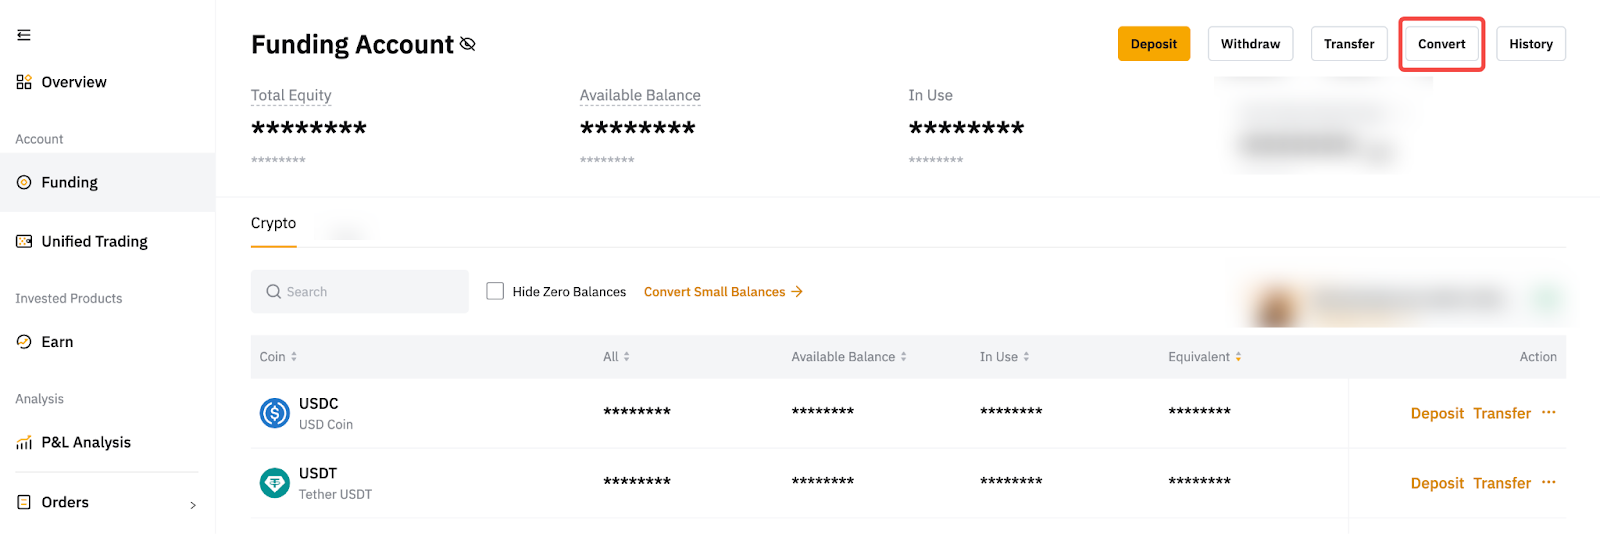Open more actions for USDC row
Viewport: 1600px width, 534px height.
click(1548, 412)
